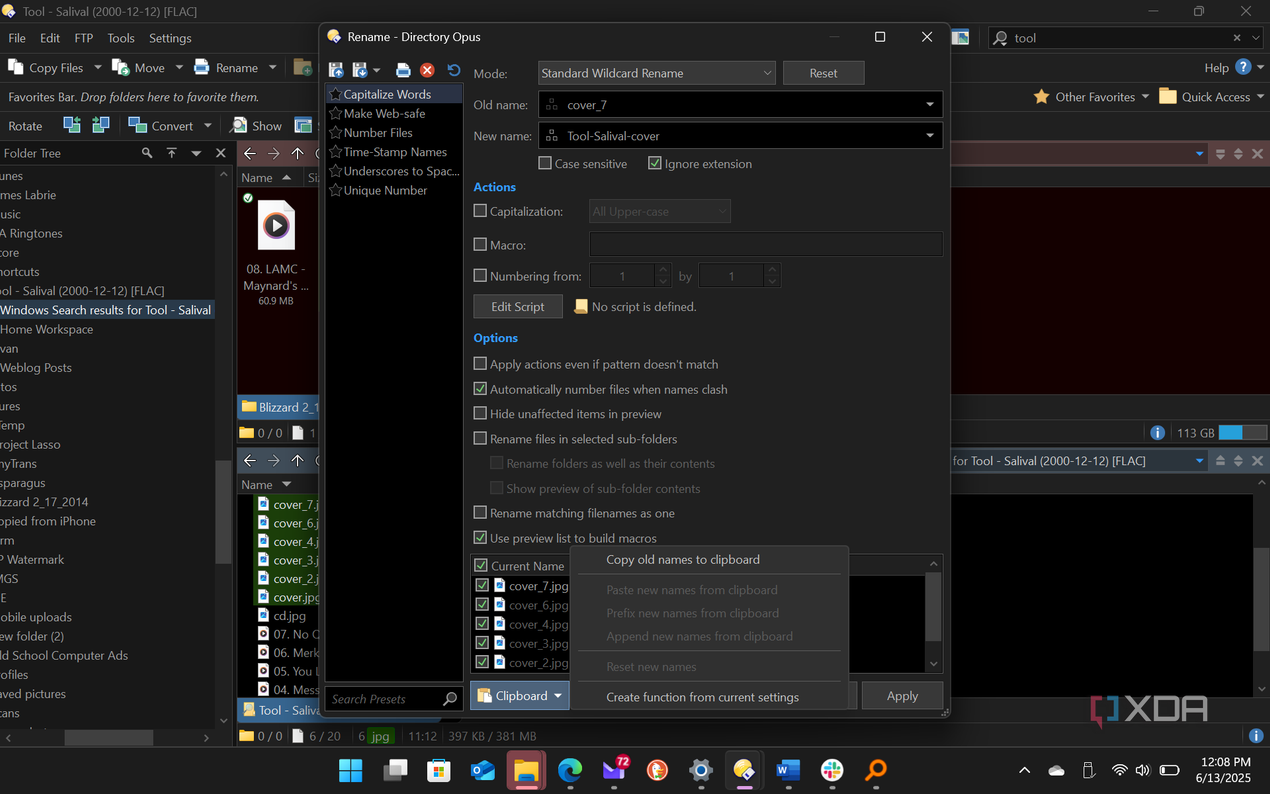Click the Reset button beside Mode
The width and height of the screenshot is (1270, 794).
coord(823,73)
